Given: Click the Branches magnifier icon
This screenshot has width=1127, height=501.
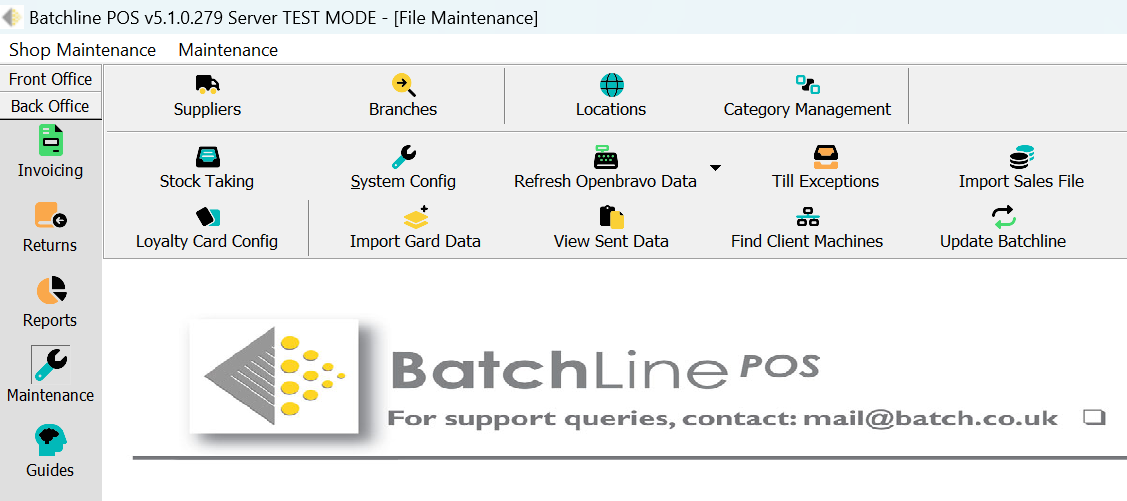Looking at the screenshot, I should click(x=403, y=85).
